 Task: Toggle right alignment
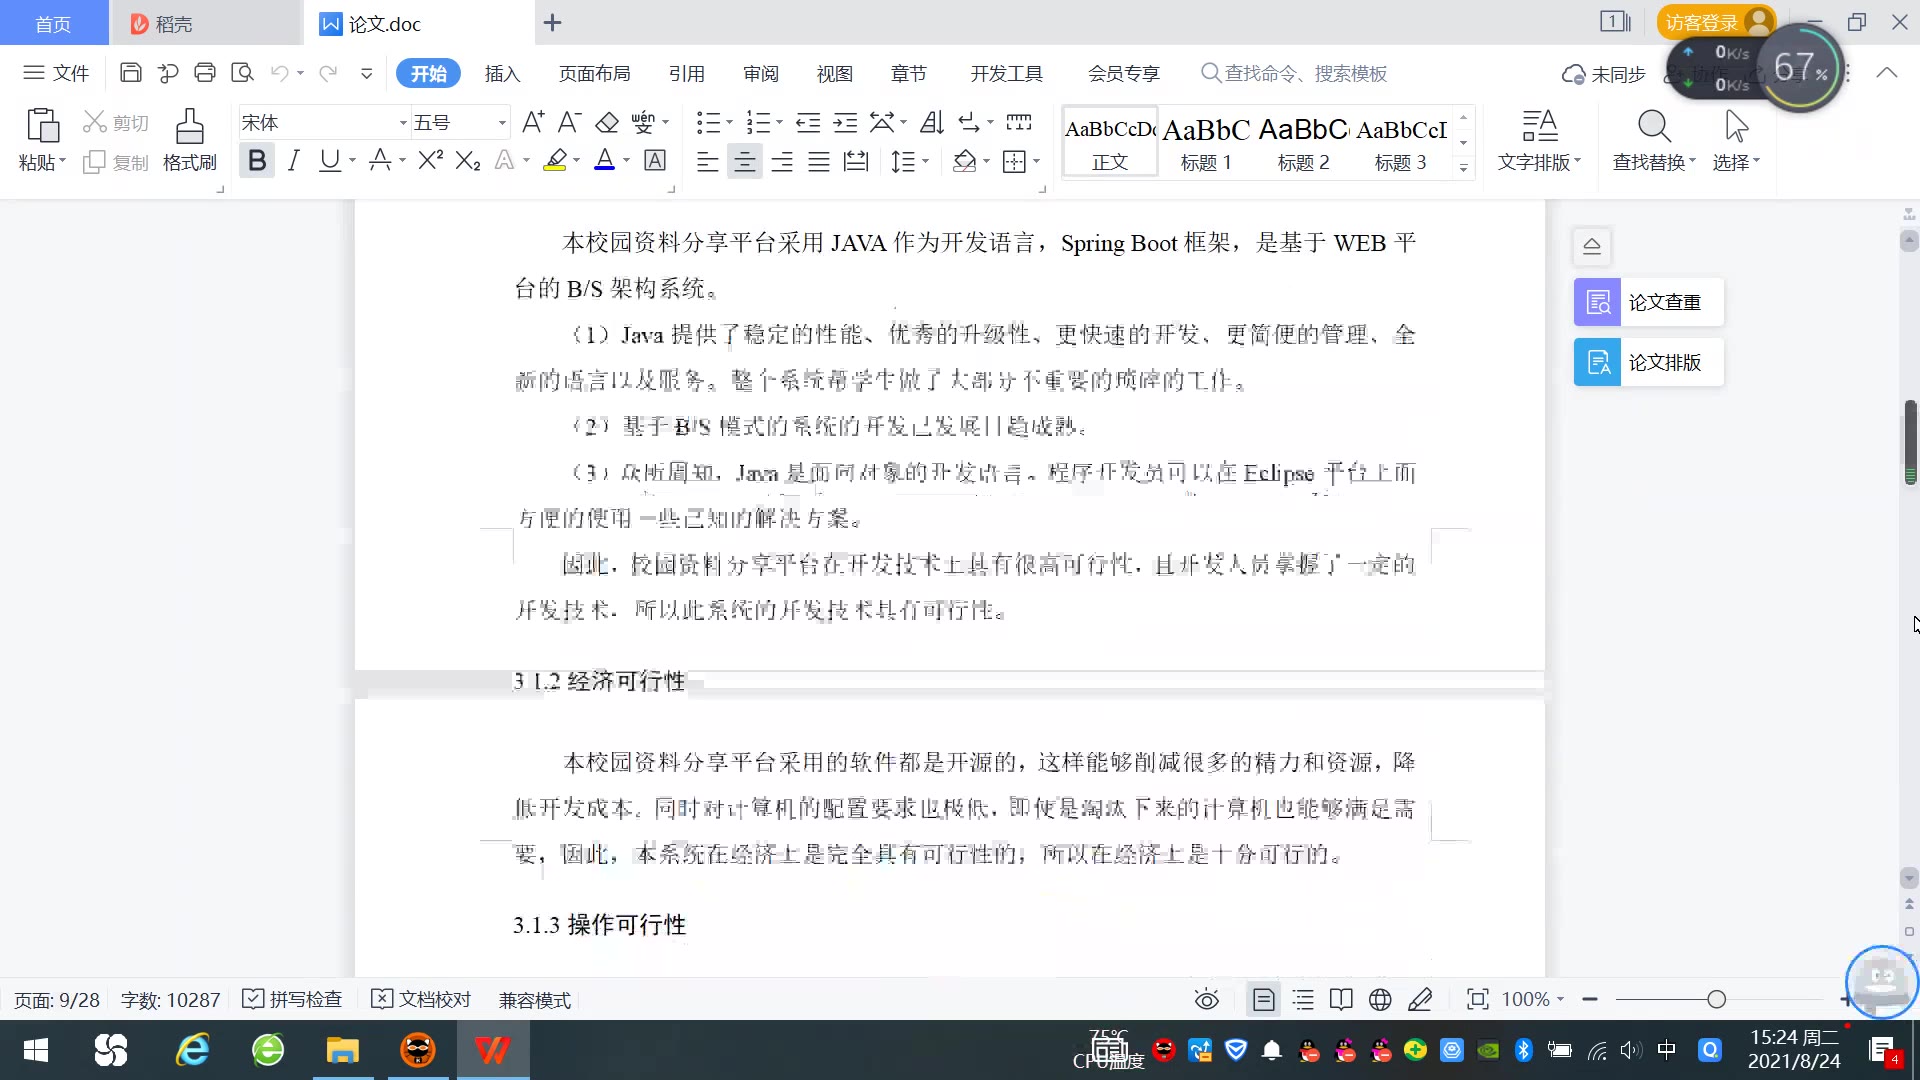[781, 161]
